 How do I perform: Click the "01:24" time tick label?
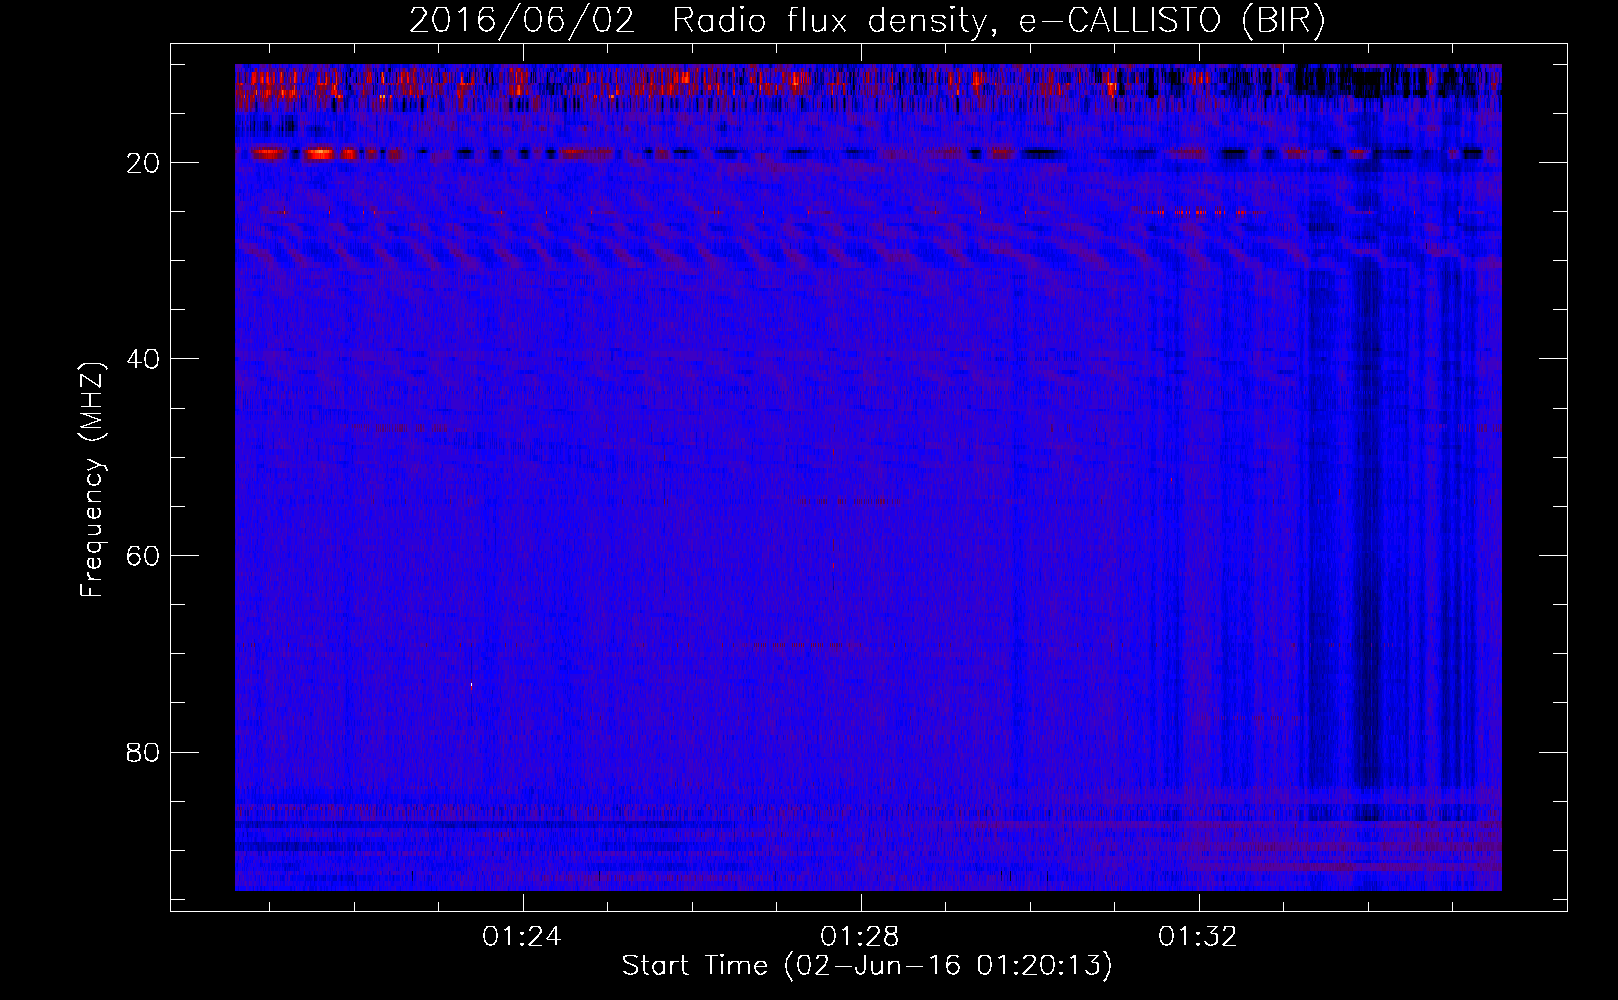[x=521, y=937]
